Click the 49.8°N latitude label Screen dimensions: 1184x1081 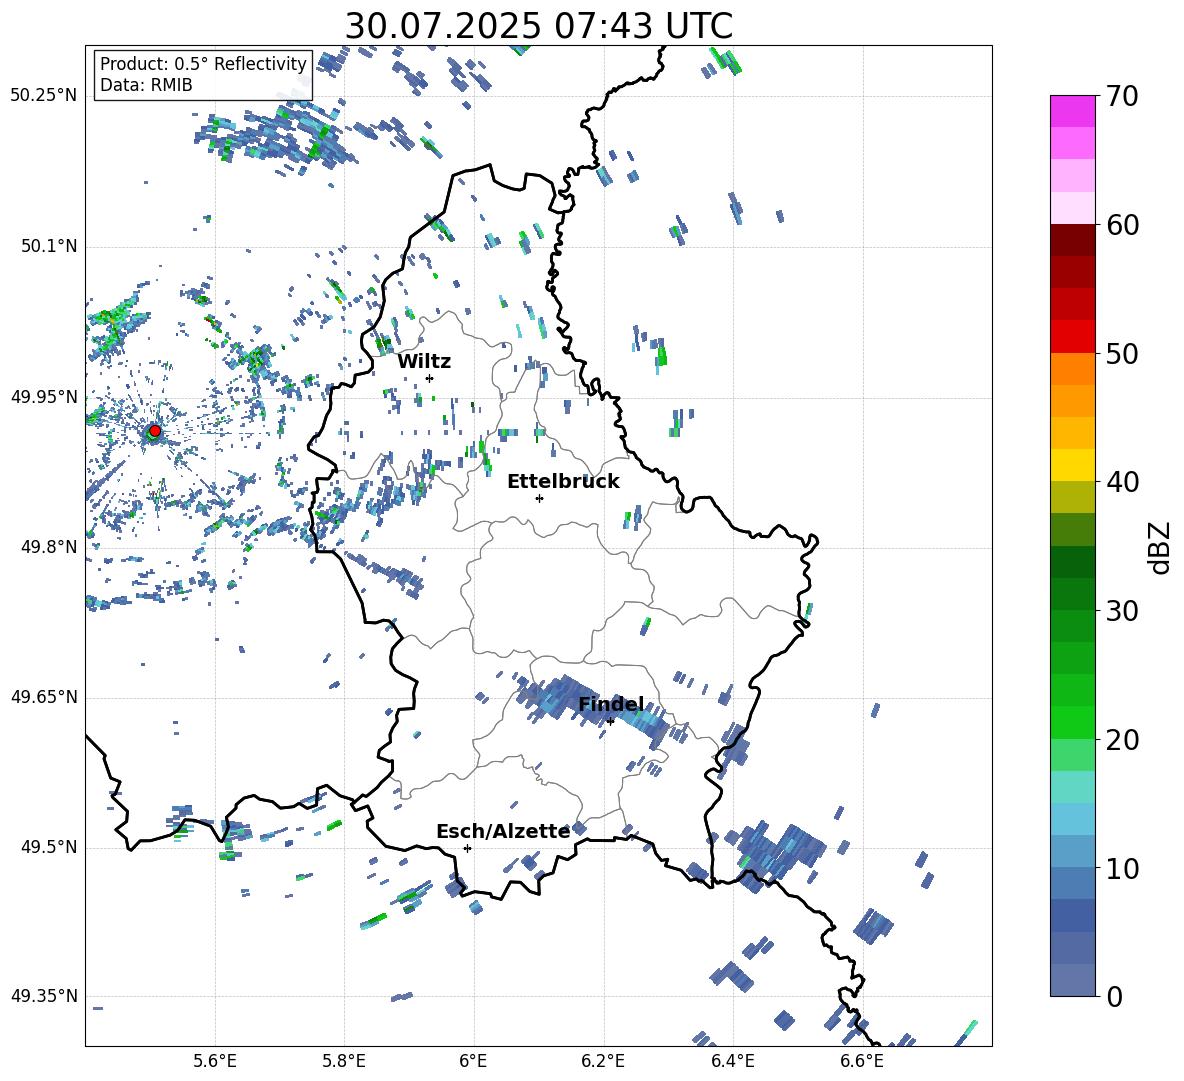tap(49, 547)
